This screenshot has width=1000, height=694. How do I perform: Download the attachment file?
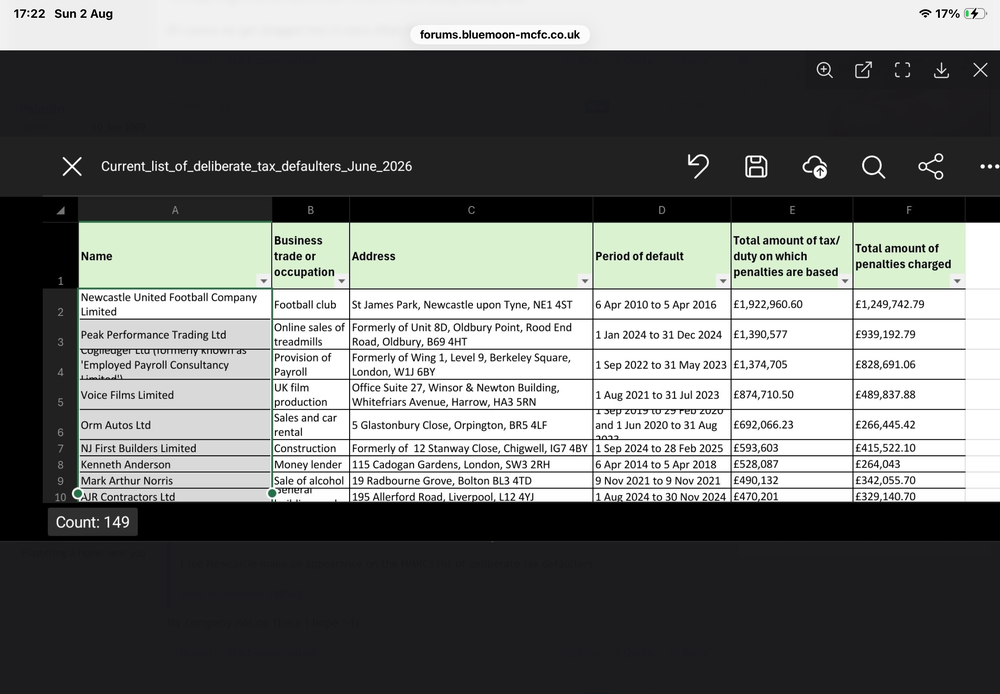pyautogui.click(x=941, y=70)
